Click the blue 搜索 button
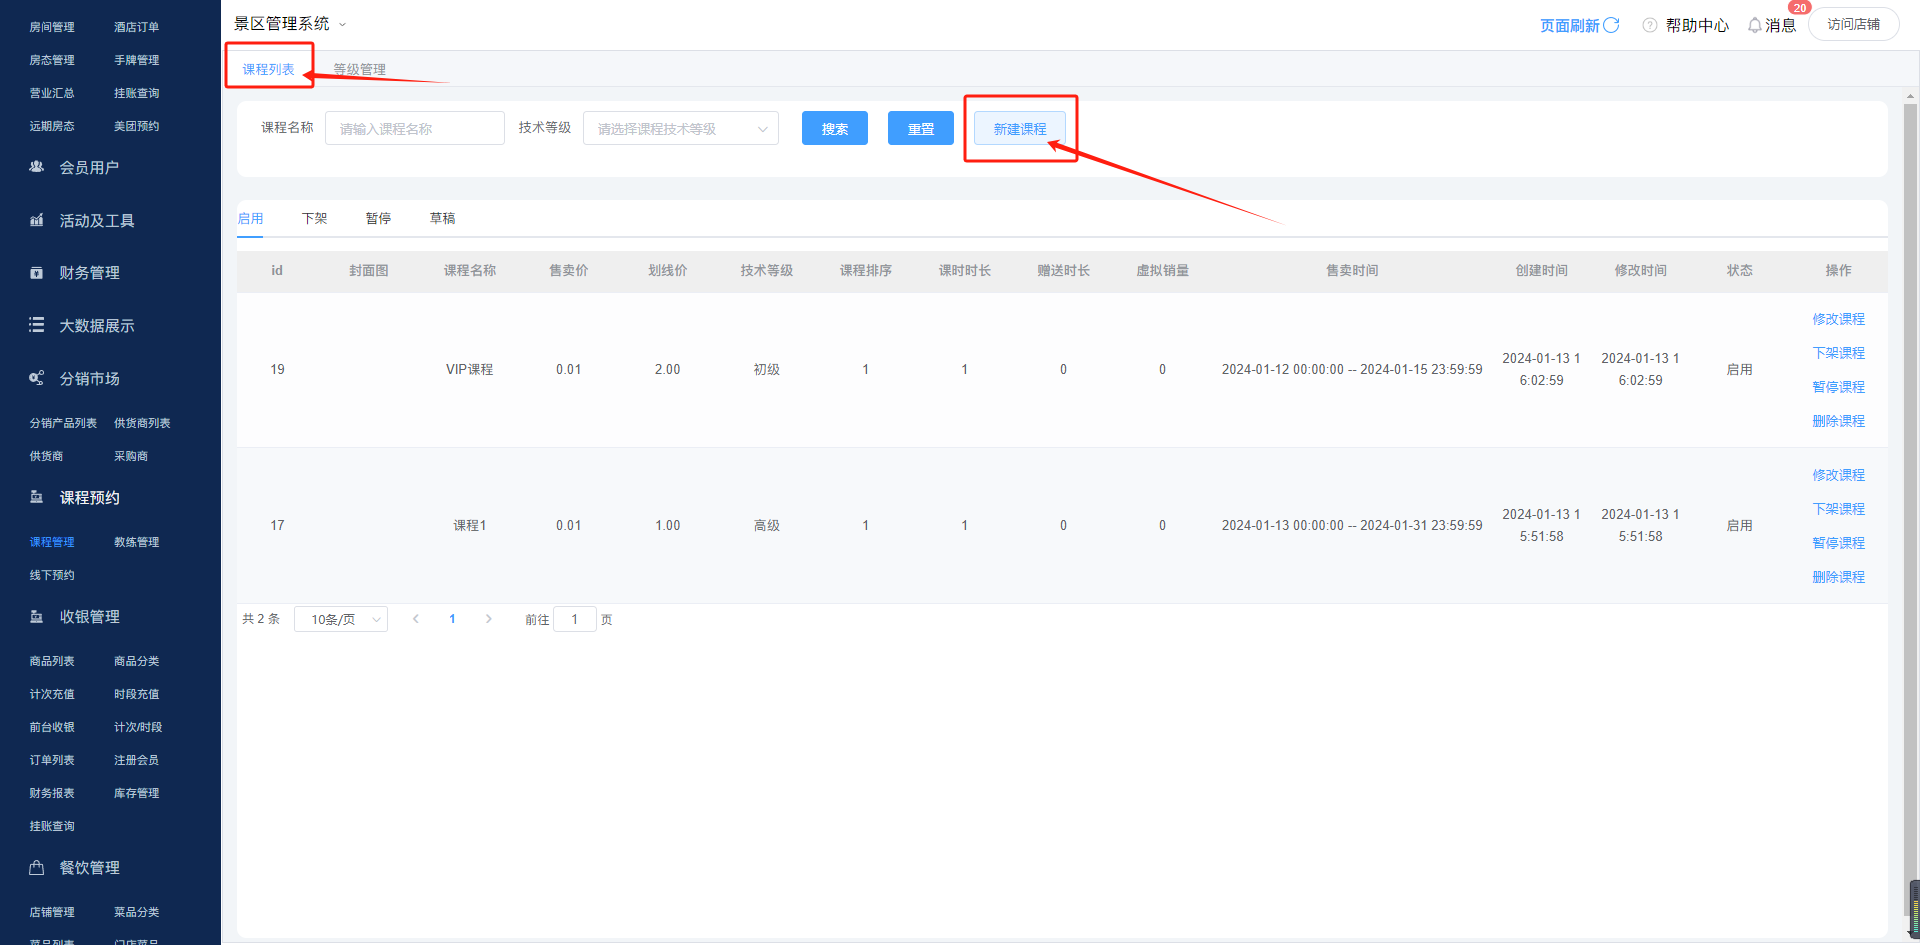This screenshot has width=1920, height=945. point(834,129)
